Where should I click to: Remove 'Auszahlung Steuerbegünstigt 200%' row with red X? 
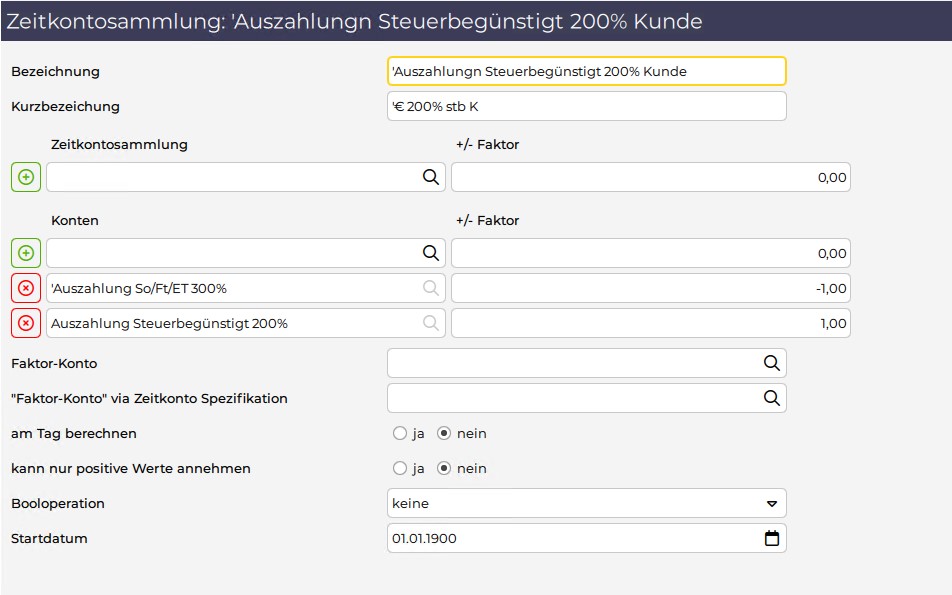point(26,324)
